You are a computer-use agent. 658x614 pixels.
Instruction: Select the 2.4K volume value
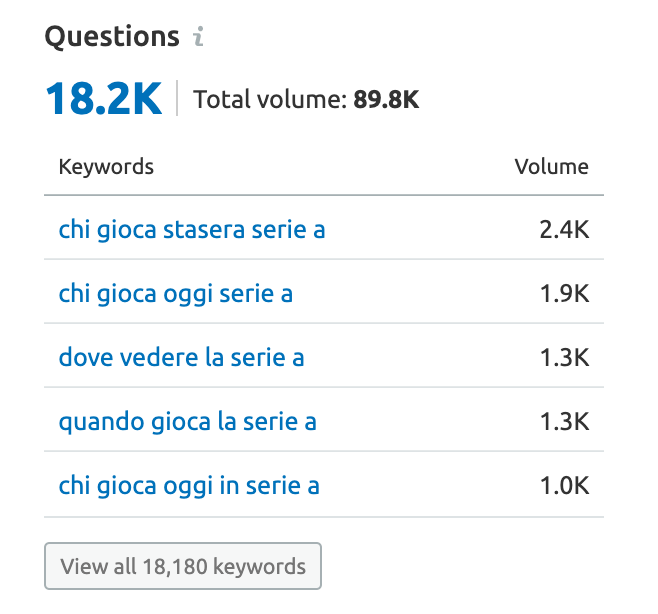[564, 230]
